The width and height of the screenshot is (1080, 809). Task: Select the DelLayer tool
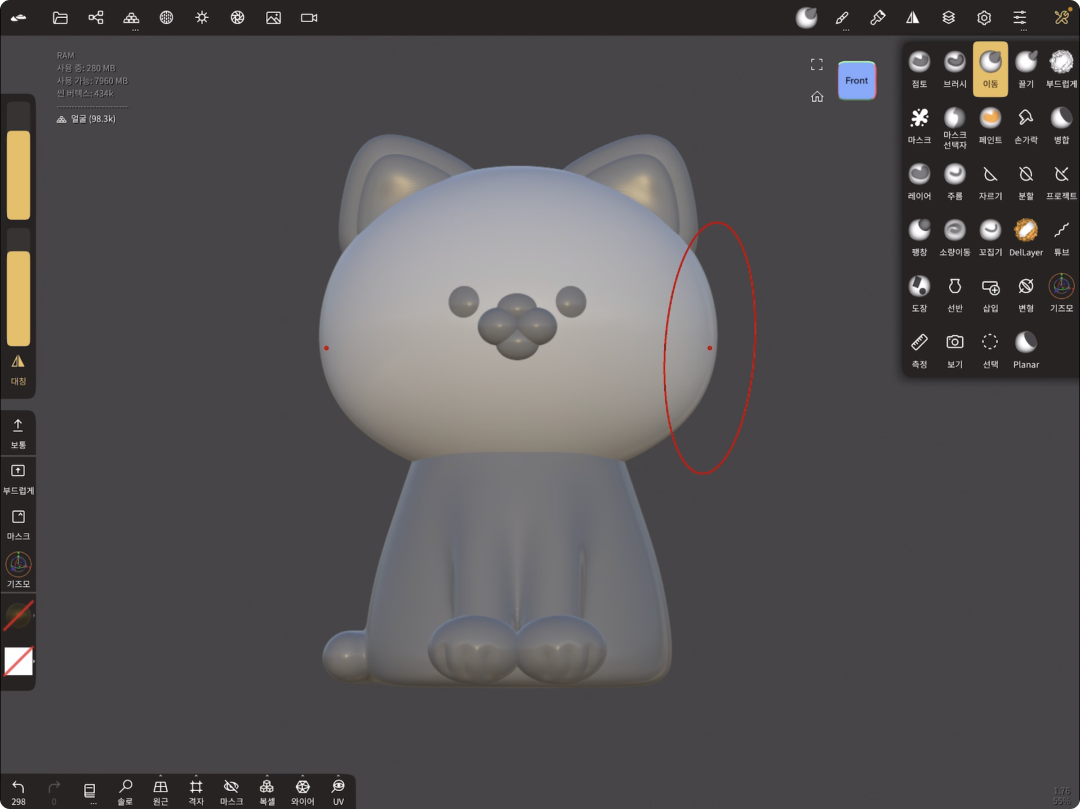click(x=1026, y=238)
